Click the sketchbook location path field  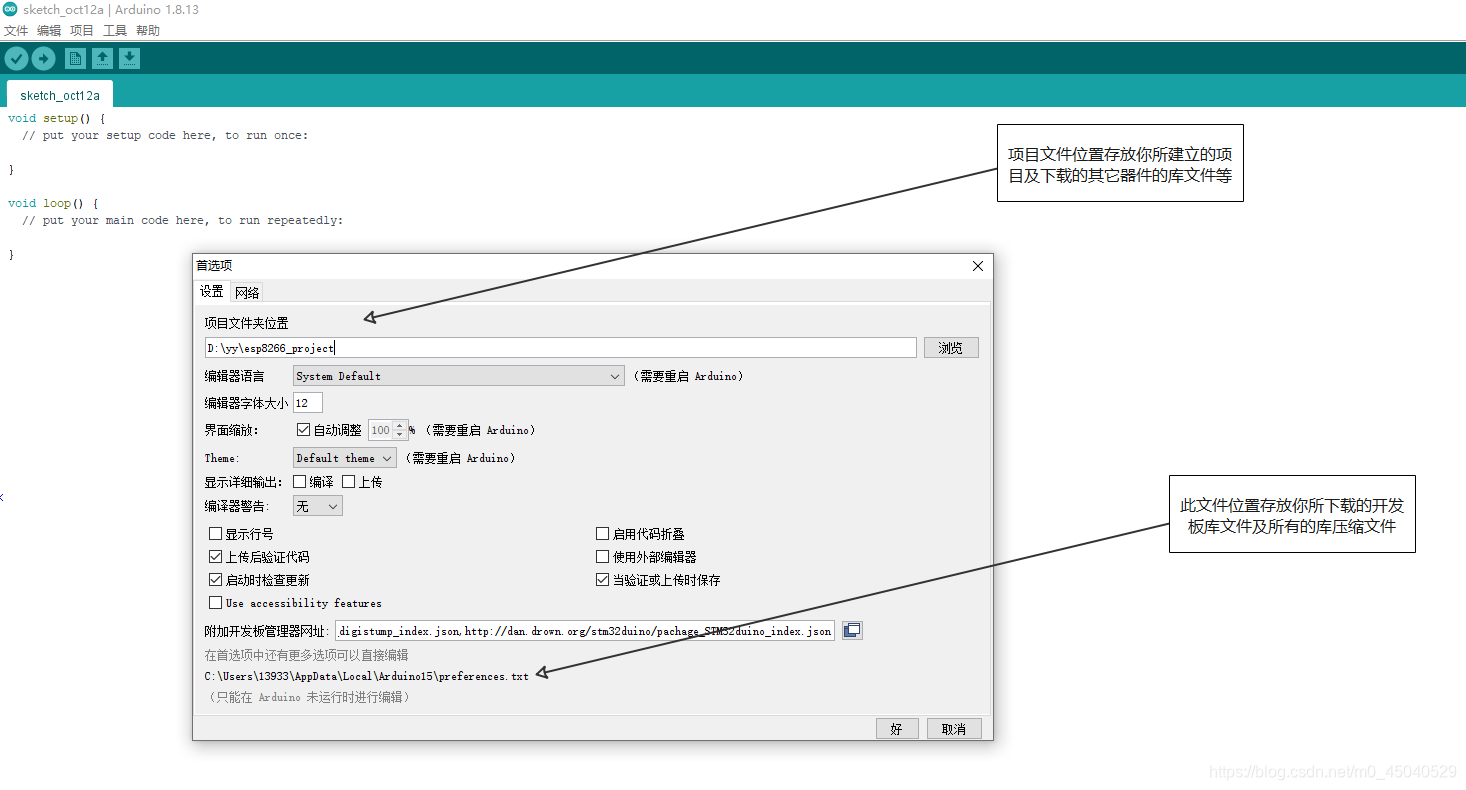tap(560, 348)
